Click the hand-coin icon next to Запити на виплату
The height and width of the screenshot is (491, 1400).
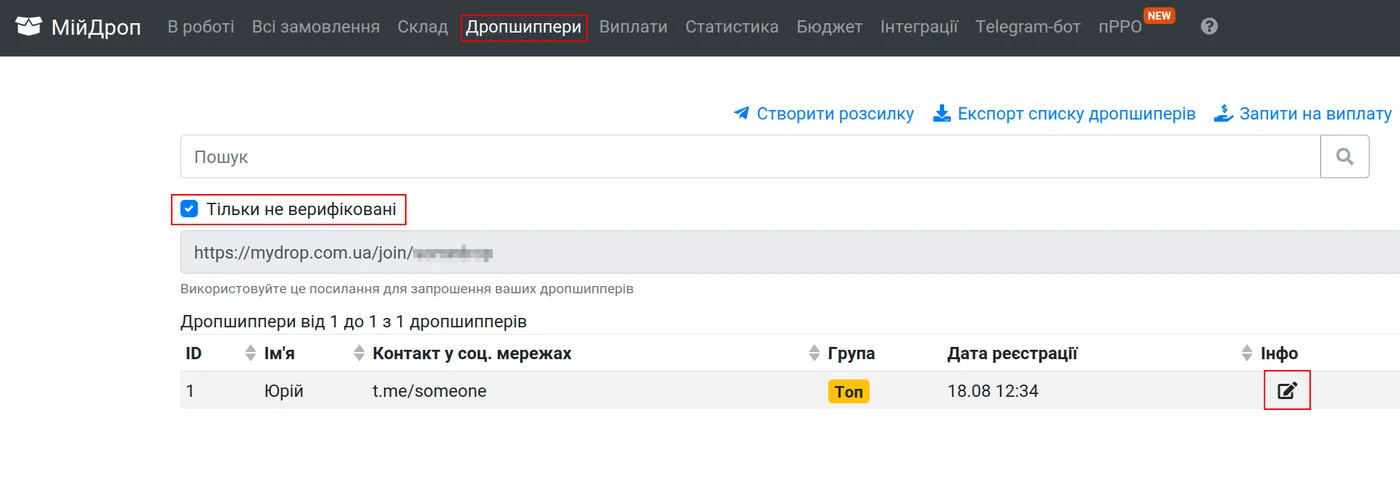coord(1224,113)
